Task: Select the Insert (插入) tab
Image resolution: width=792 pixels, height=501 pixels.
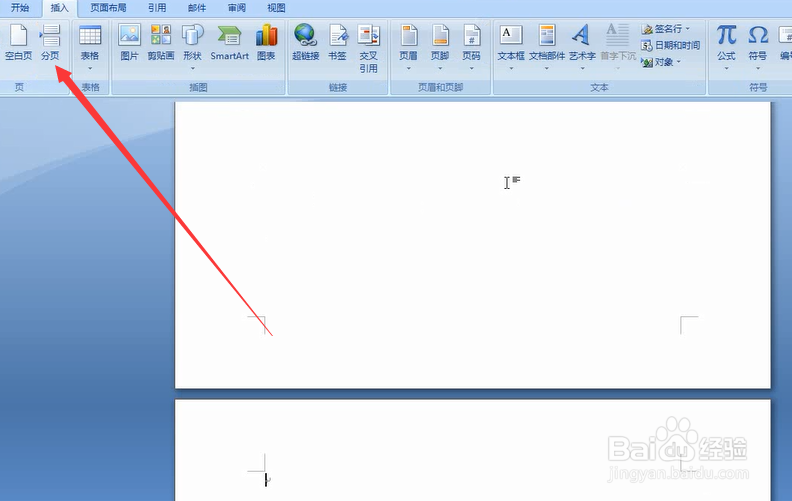Action: click(59, 8)
